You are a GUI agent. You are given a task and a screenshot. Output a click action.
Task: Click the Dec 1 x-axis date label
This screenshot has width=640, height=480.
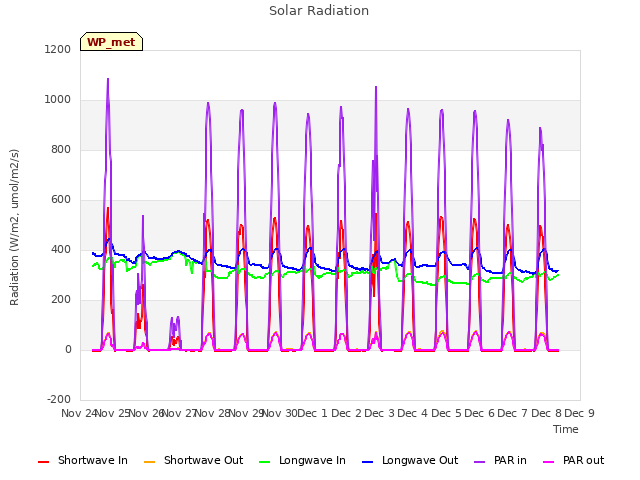click(312, 413)
